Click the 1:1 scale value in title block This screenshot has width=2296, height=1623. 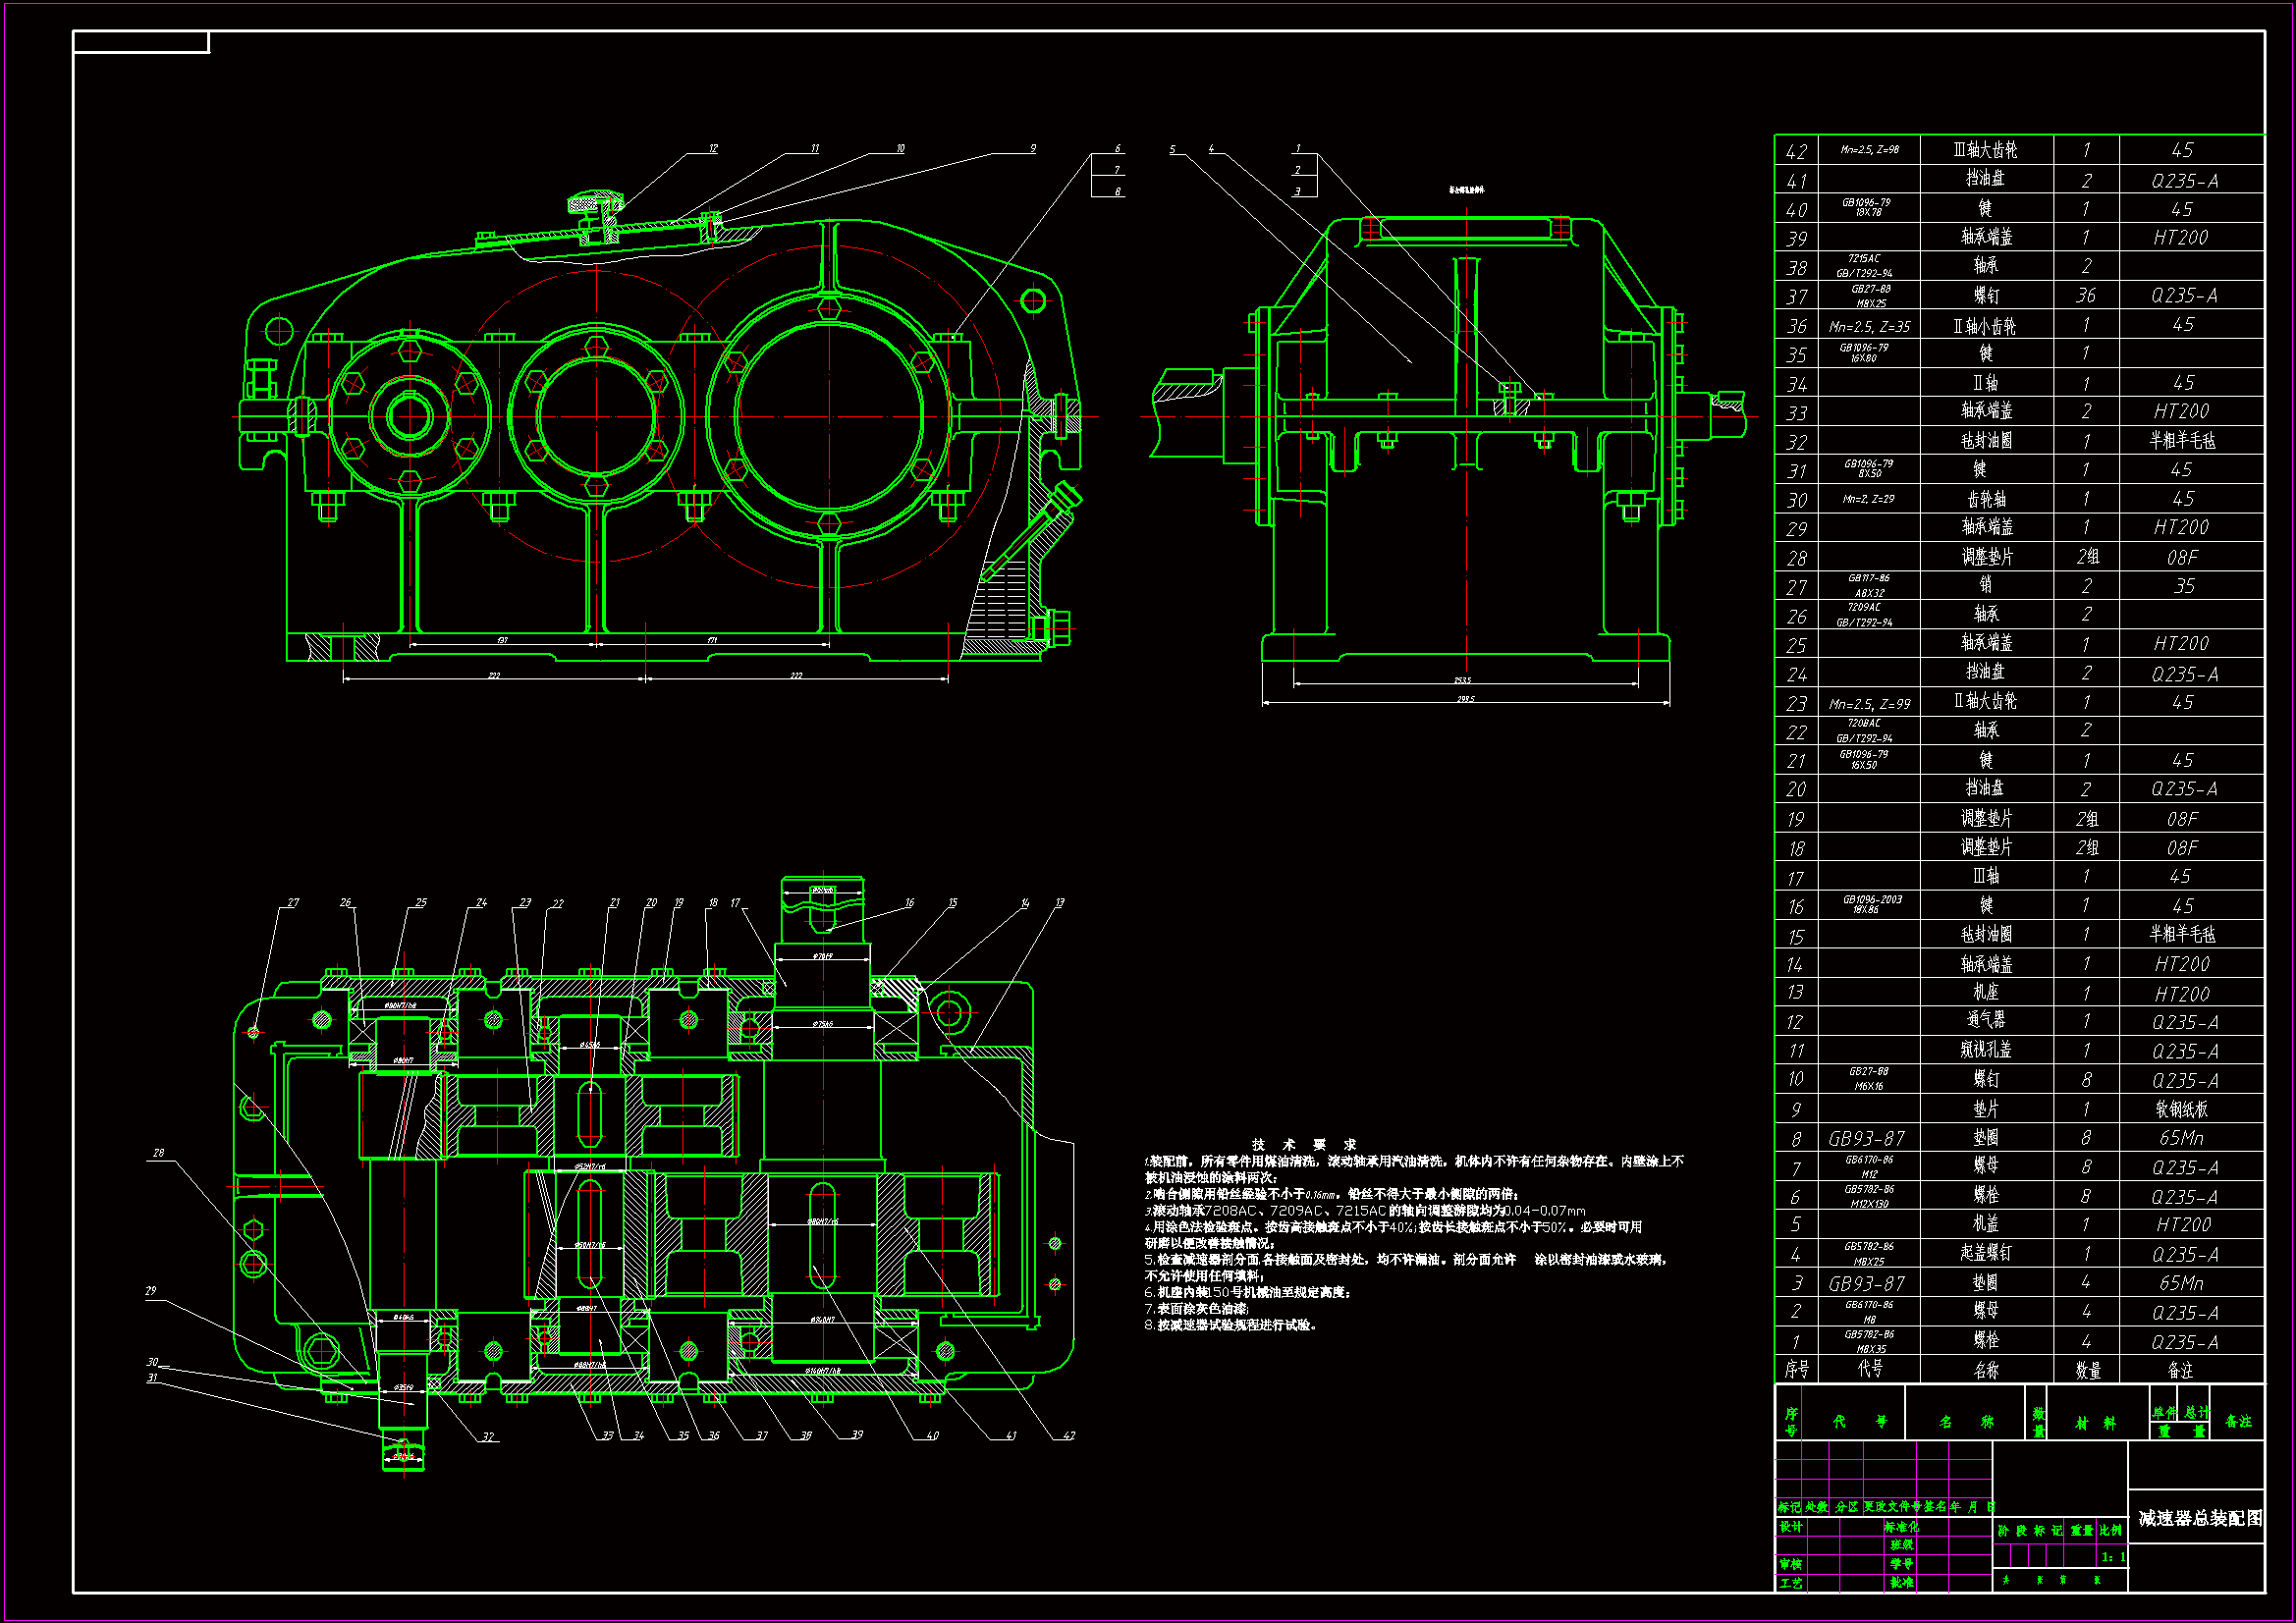coord(2112,1557)
